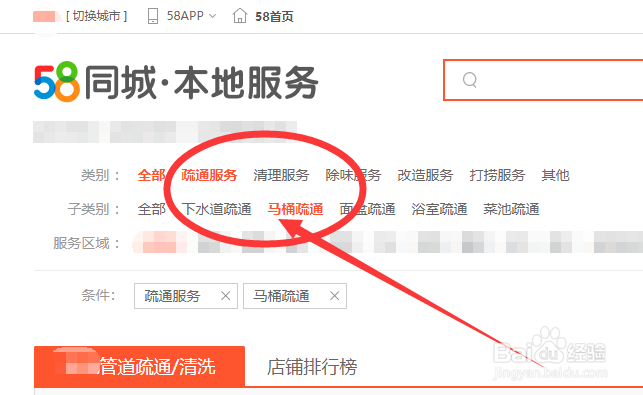Select 马桶疏通 subcategory
The height and width of the screenshot is (395, 643).
[x=295, y=209]
